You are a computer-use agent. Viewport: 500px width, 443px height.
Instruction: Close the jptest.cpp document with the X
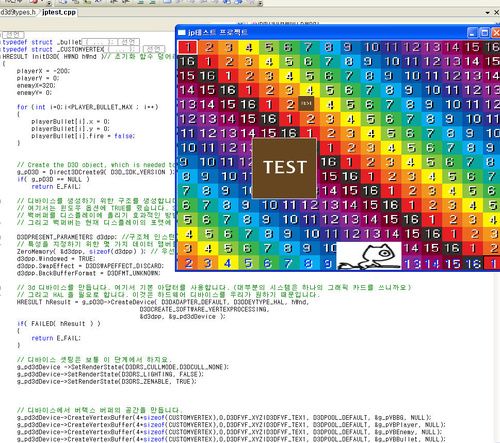tap(496, 12)
